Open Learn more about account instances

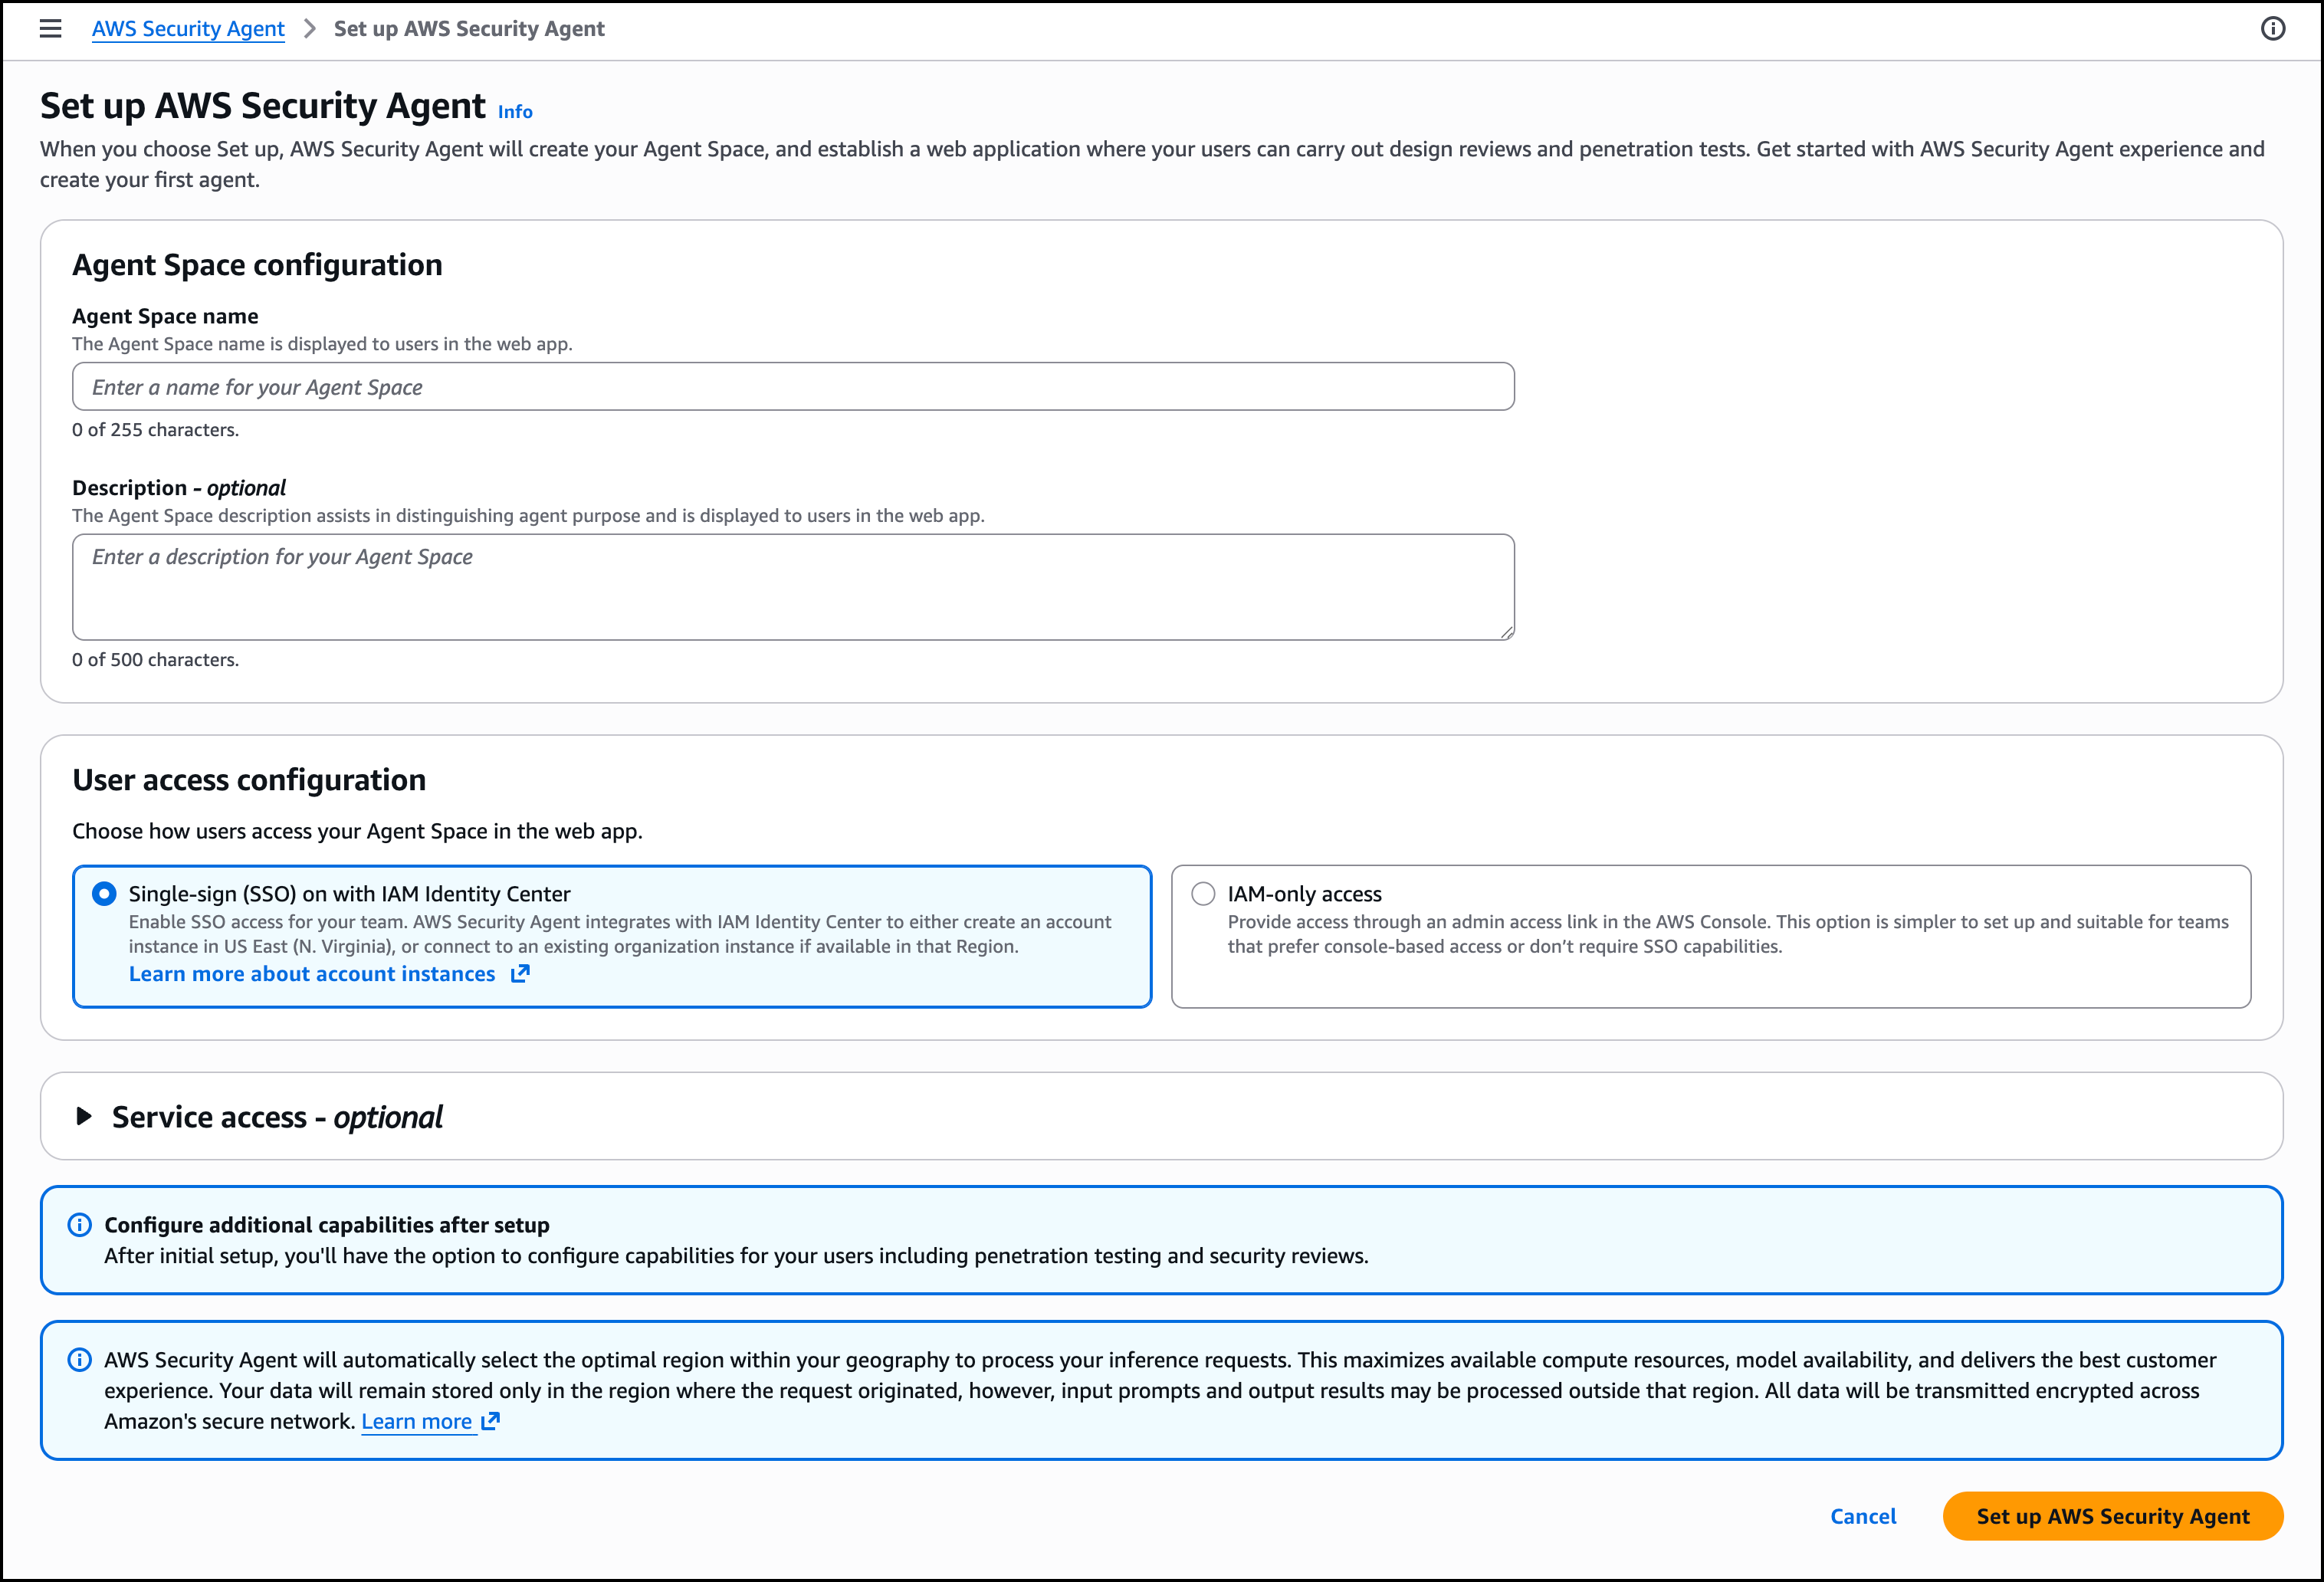(312, 974)
